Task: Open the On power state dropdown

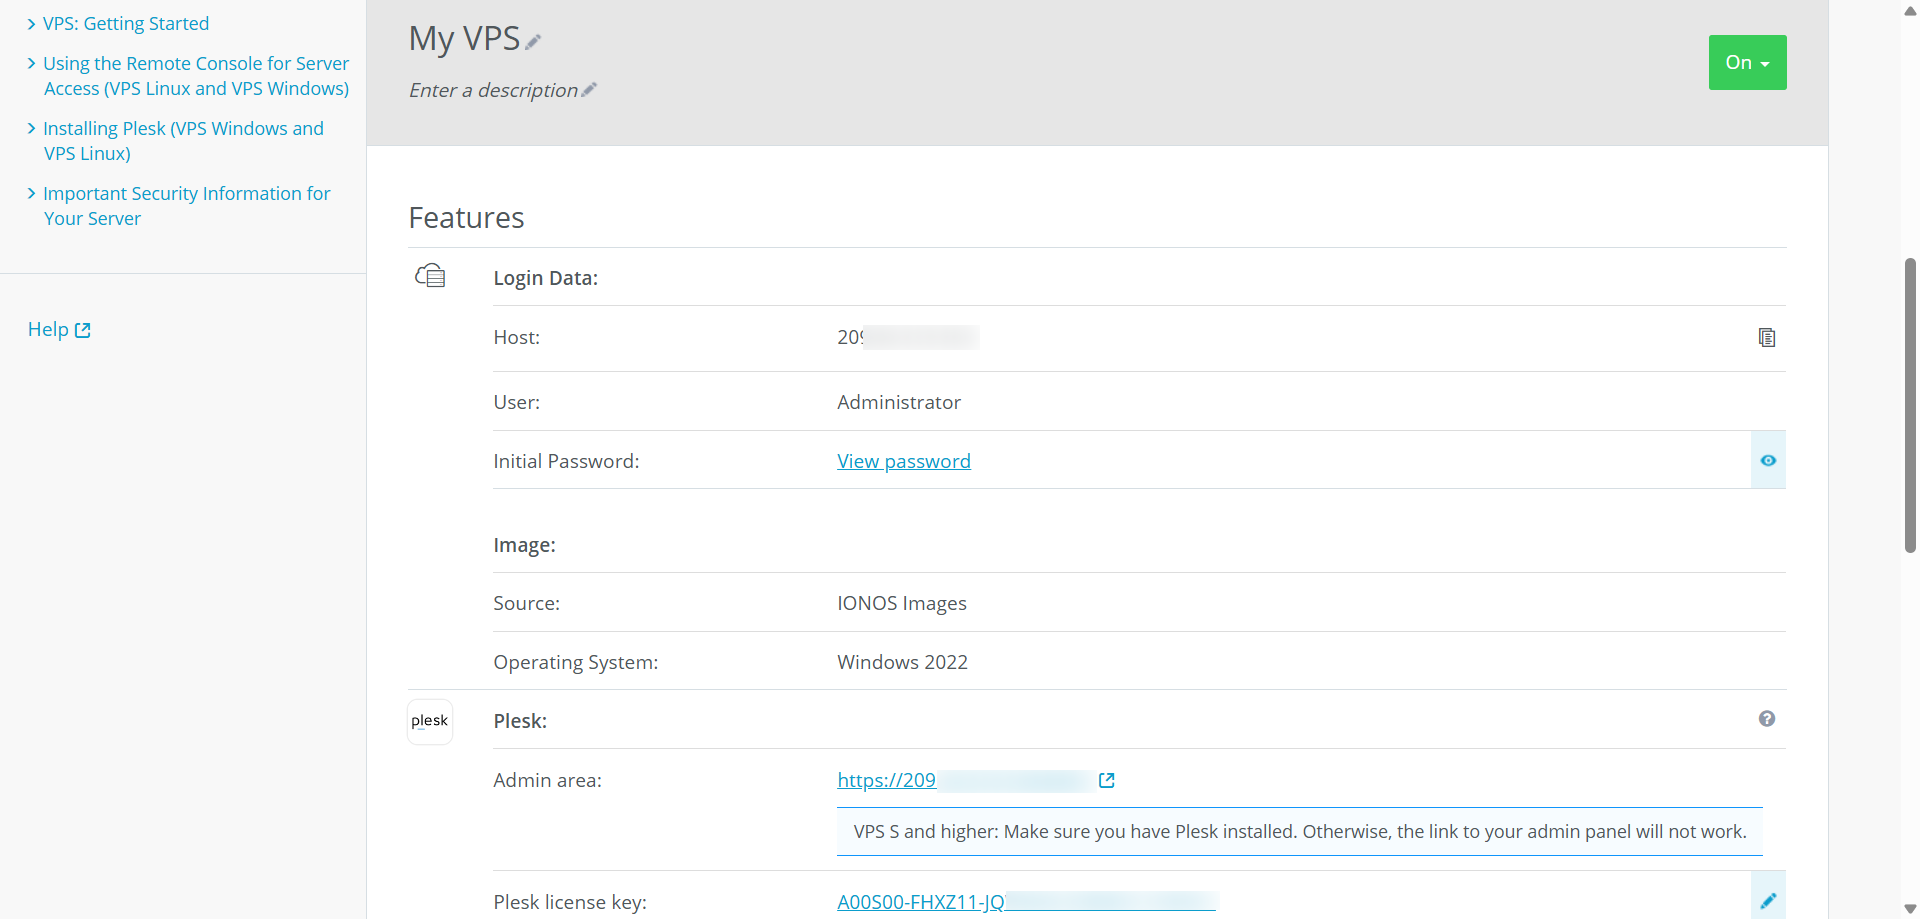Action: coord(1747,63)
